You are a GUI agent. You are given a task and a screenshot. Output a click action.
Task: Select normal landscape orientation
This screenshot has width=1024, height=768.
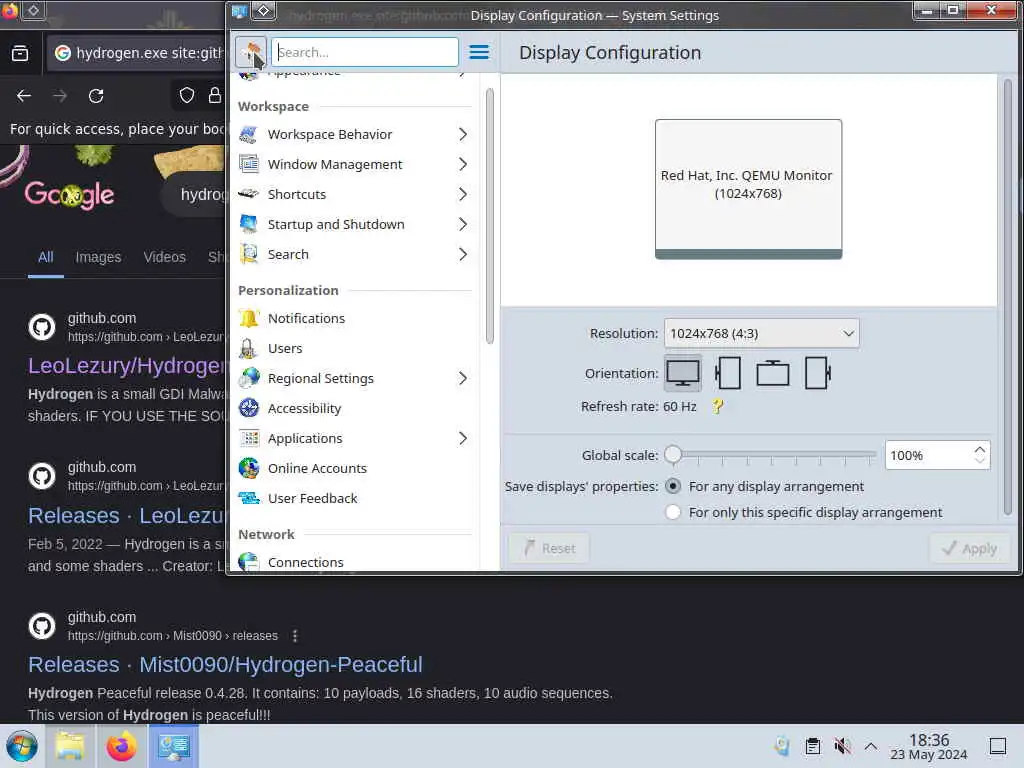coord(682,374)
